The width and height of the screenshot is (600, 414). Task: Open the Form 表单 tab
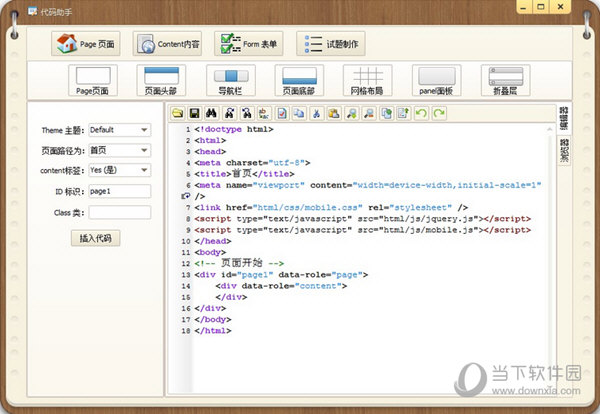point(249,44)
